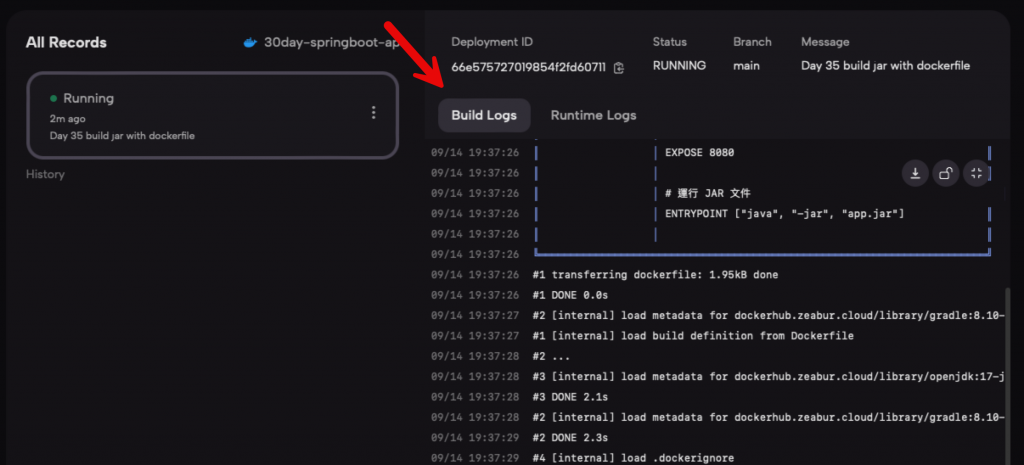This screenshot has width=1024, height=465.
Task: Download the build logs
Action: click(x=915, y=173)
